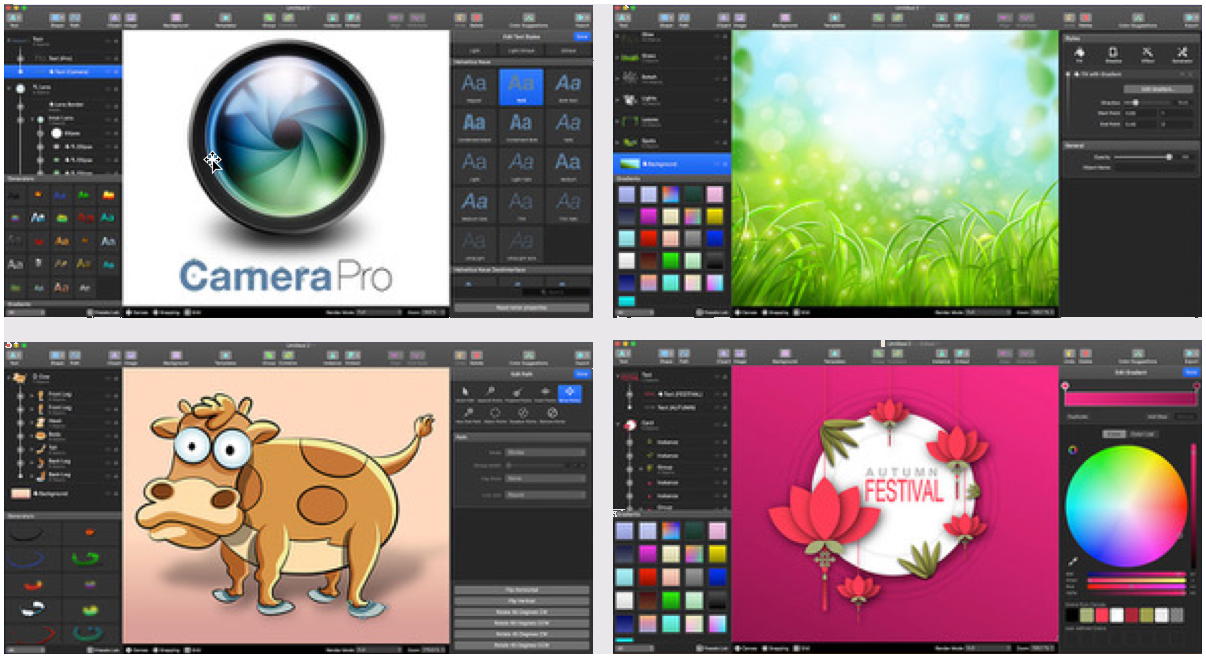Click Duplicate in Edit Gradient panel
1206x658 pixels.
pos(1077,416)
